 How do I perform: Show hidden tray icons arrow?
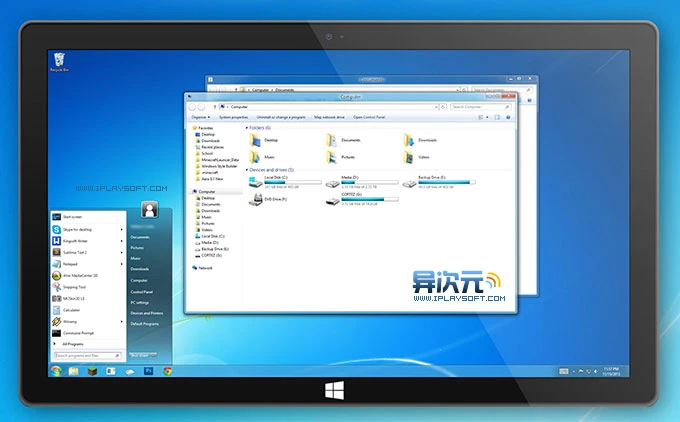click(x=574, y=371)
